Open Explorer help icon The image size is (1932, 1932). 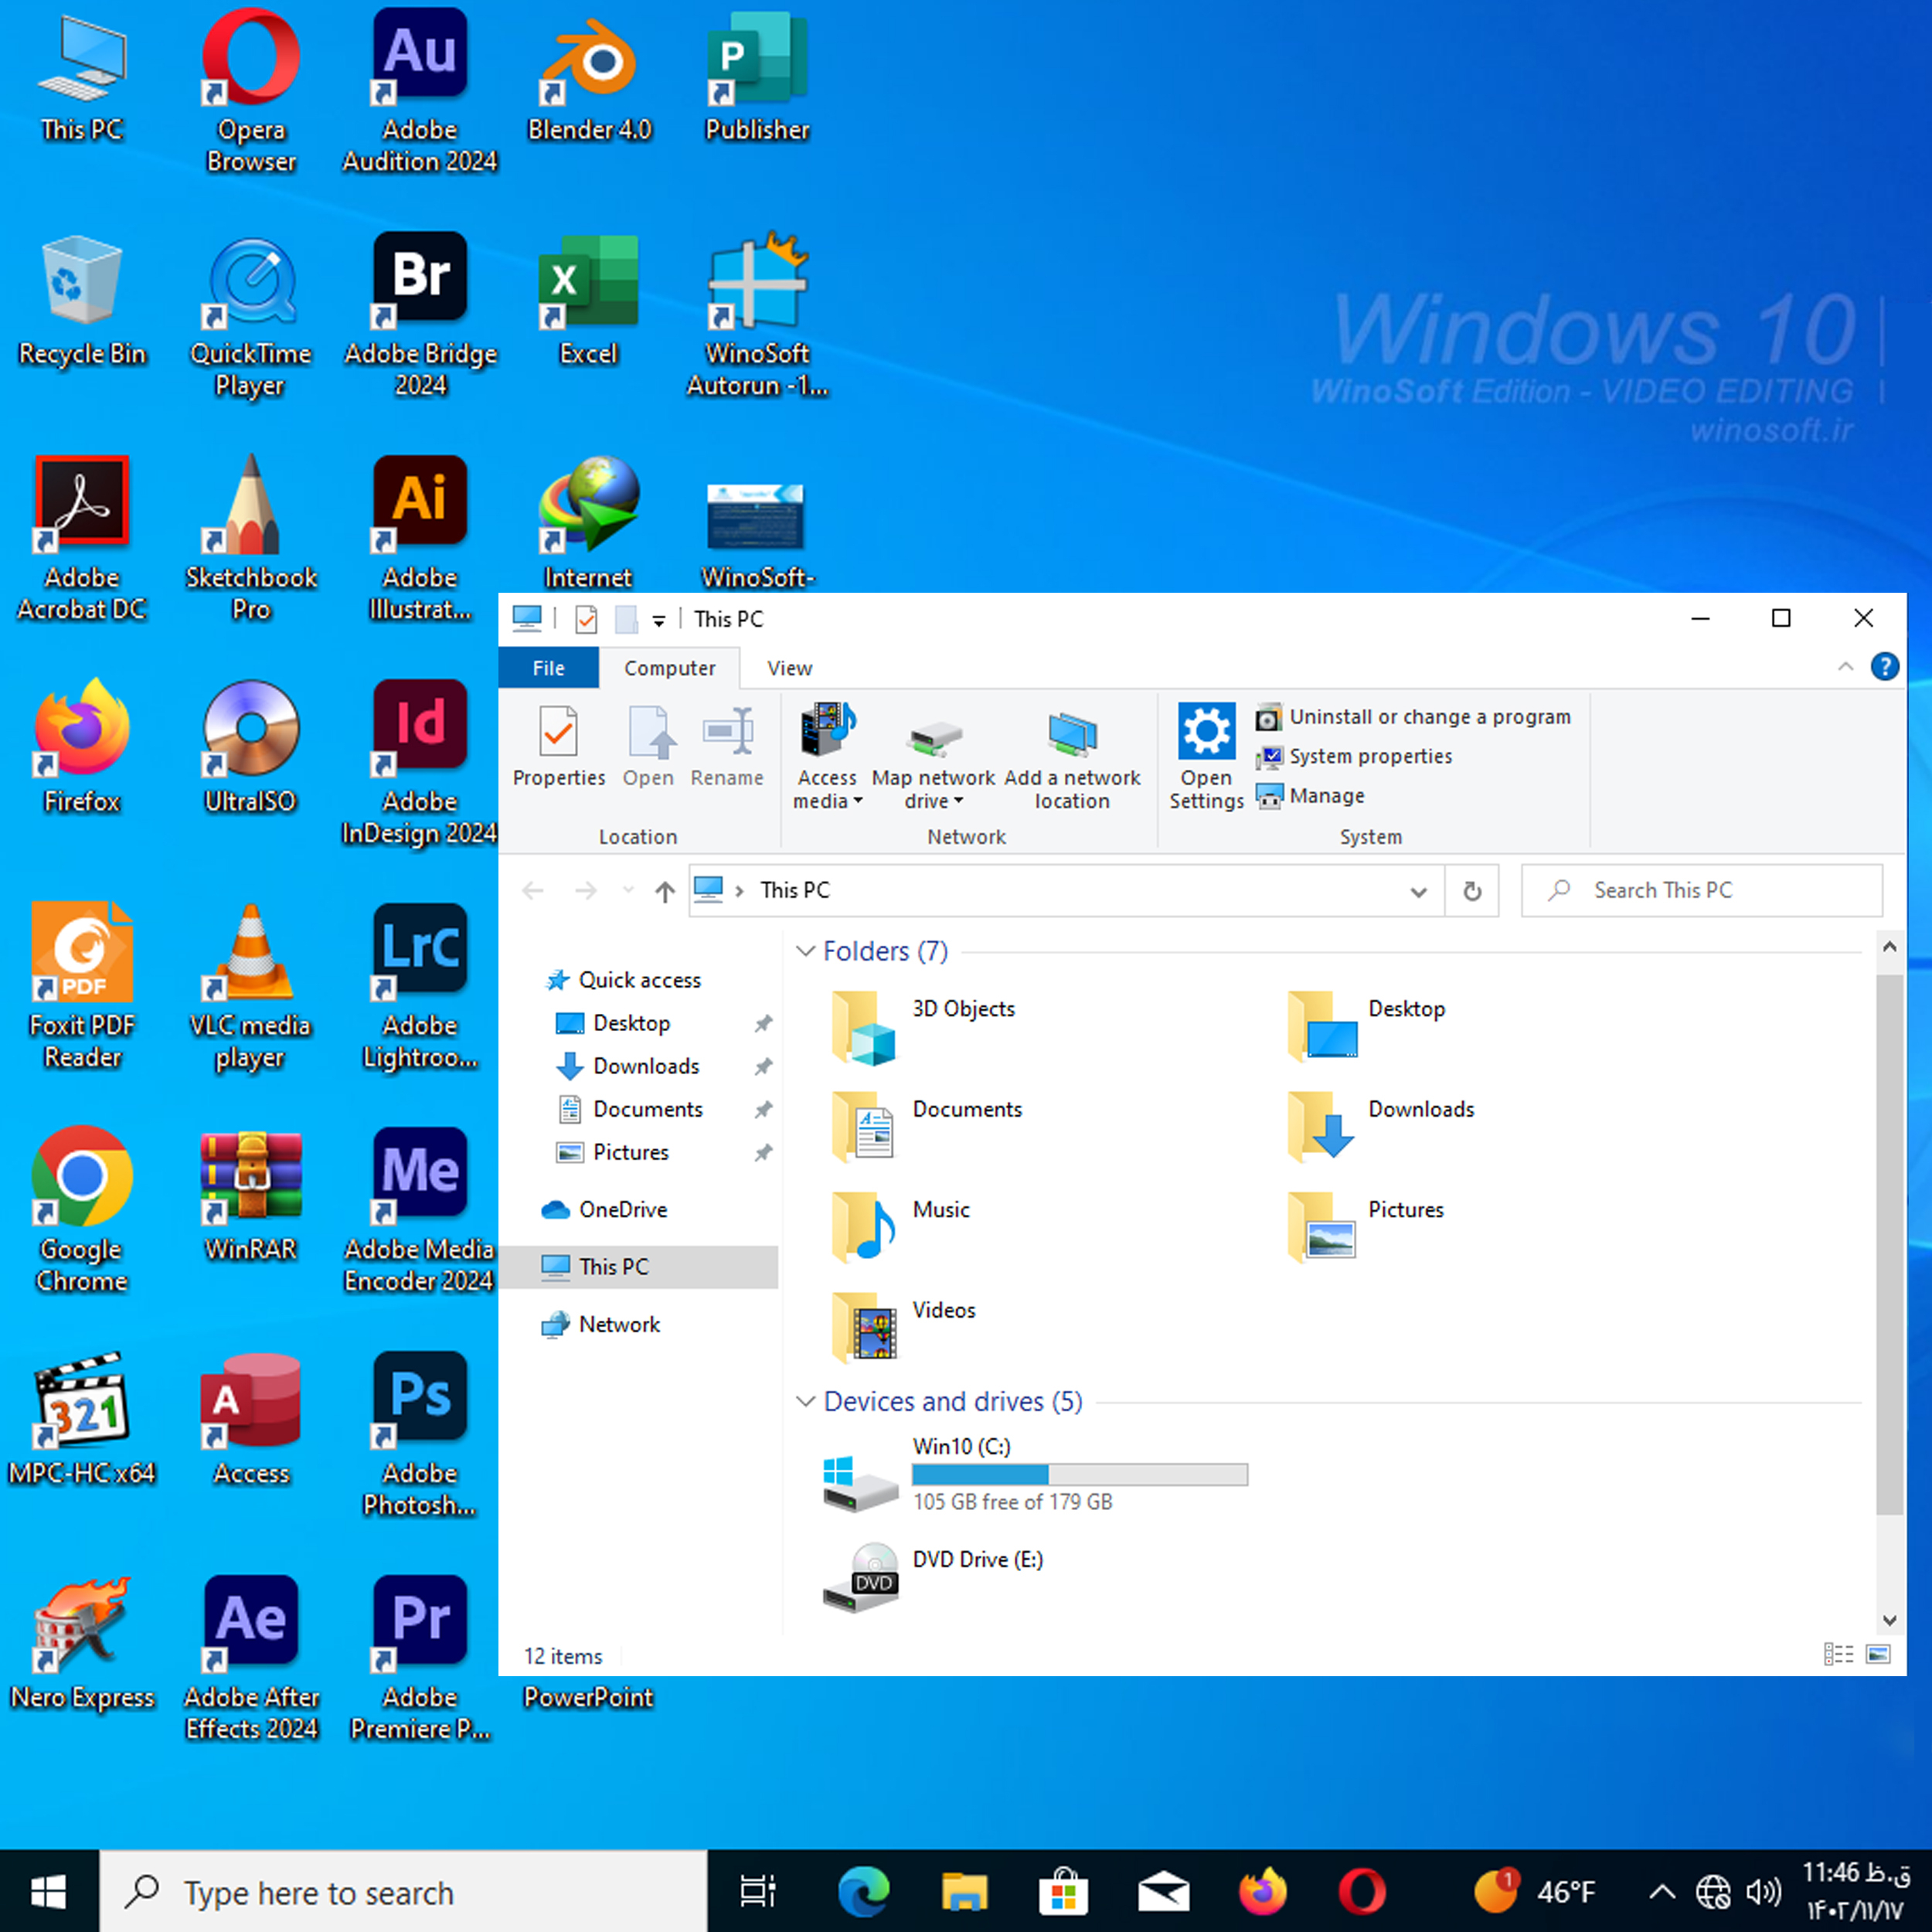(1884, 667)
